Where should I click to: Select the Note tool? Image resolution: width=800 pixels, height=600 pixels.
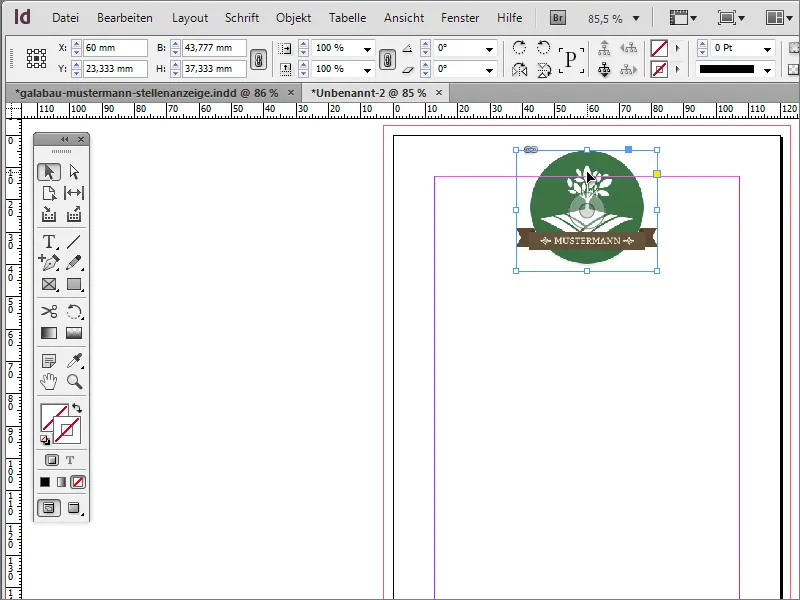[49, 361]
